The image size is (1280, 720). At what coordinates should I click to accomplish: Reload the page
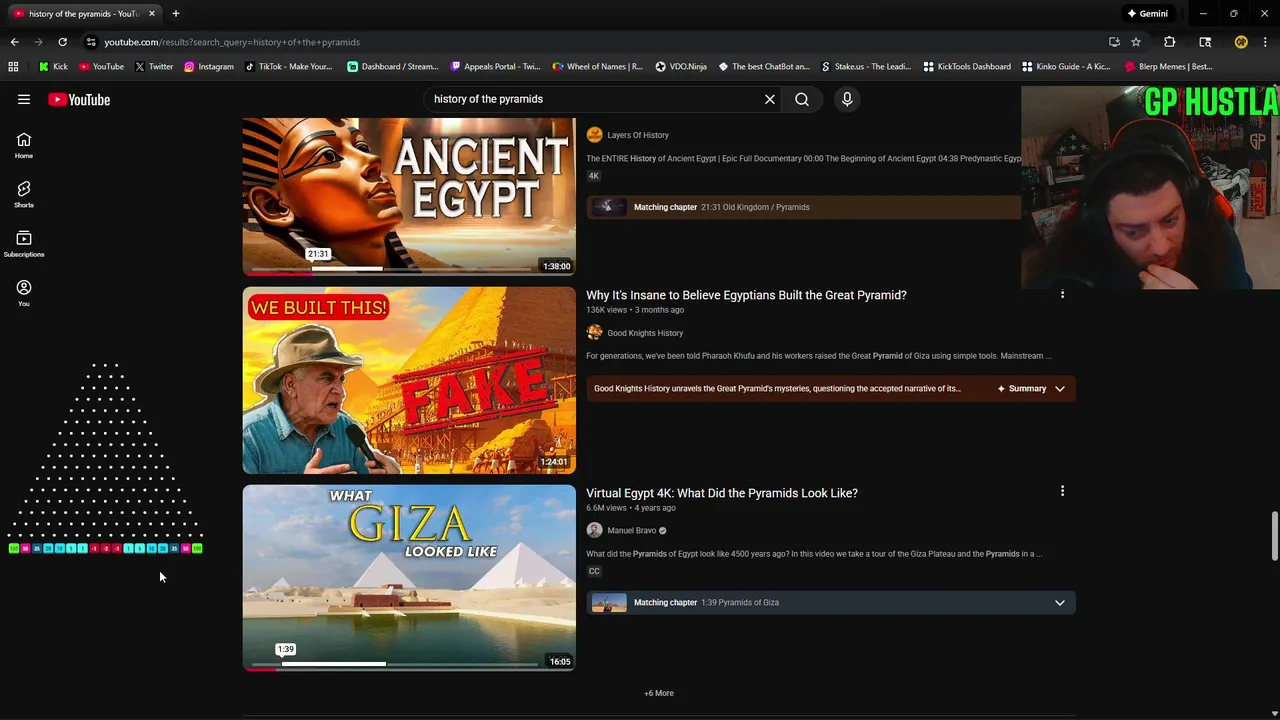62,42
